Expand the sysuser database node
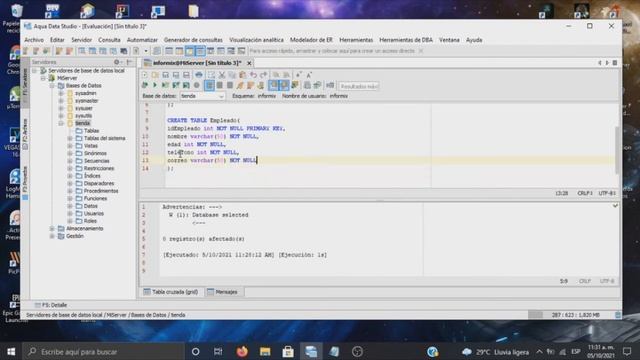640x360 pixels. point(61,108)
